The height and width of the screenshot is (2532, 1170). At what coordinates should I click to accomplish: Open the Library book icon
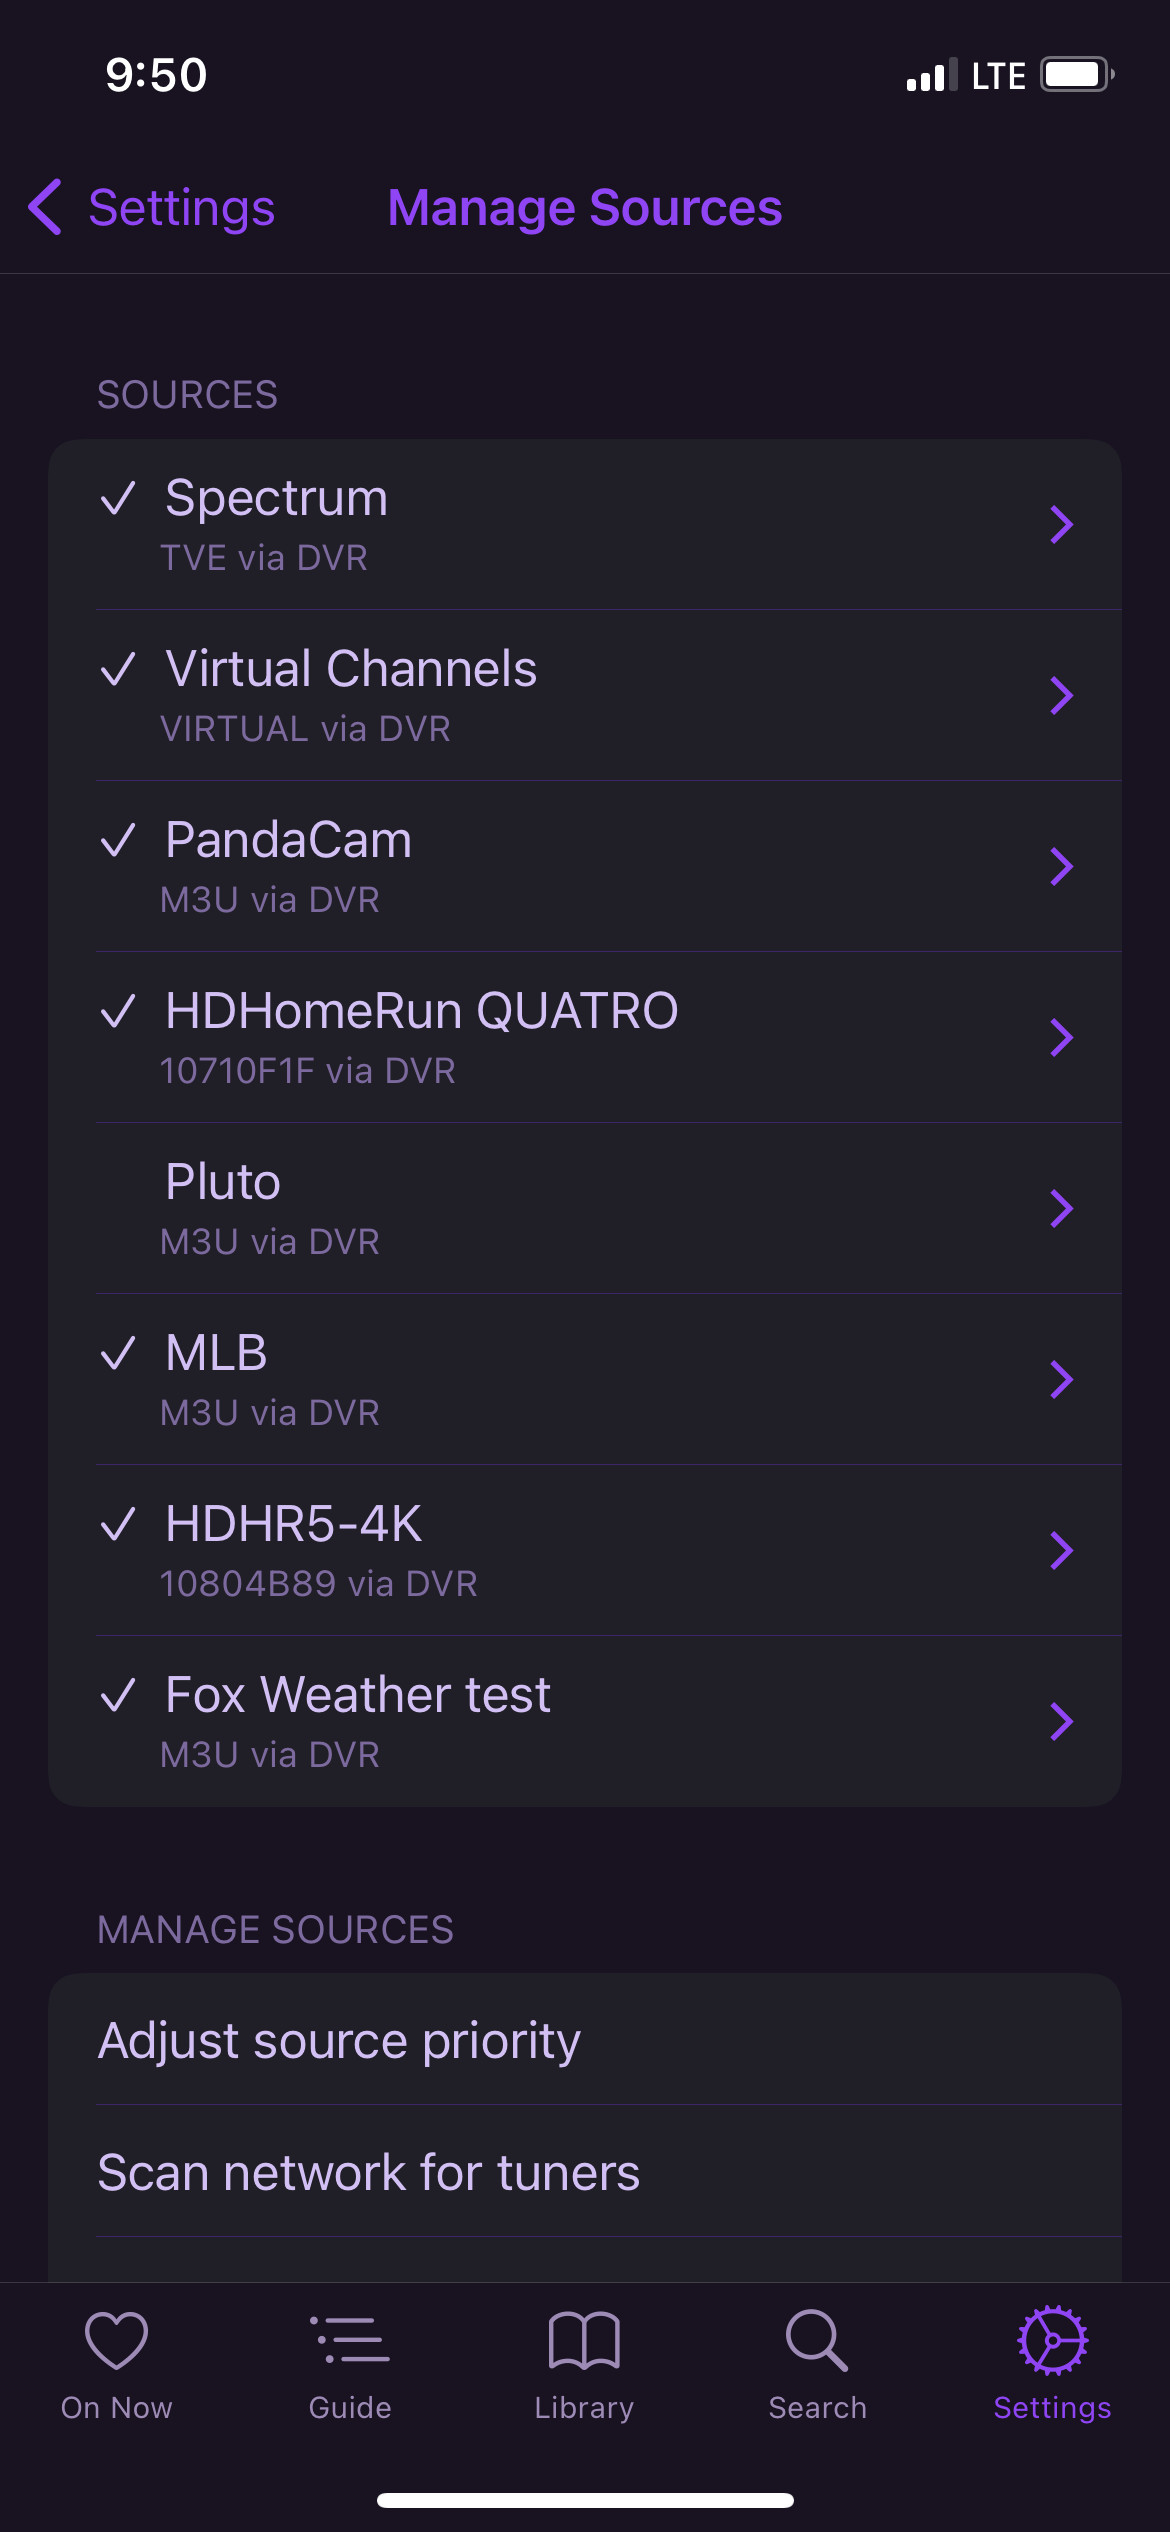(584, 2340)
